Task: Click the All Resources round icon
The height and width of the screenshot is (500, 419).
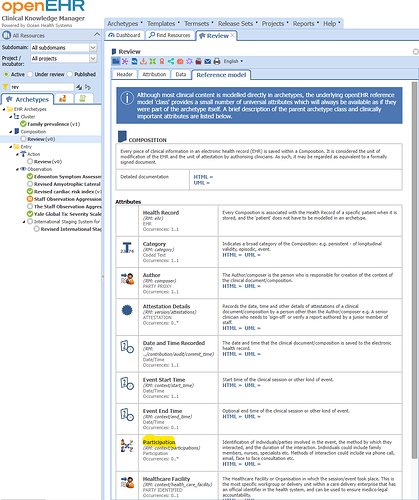Action: click(6, 35)
